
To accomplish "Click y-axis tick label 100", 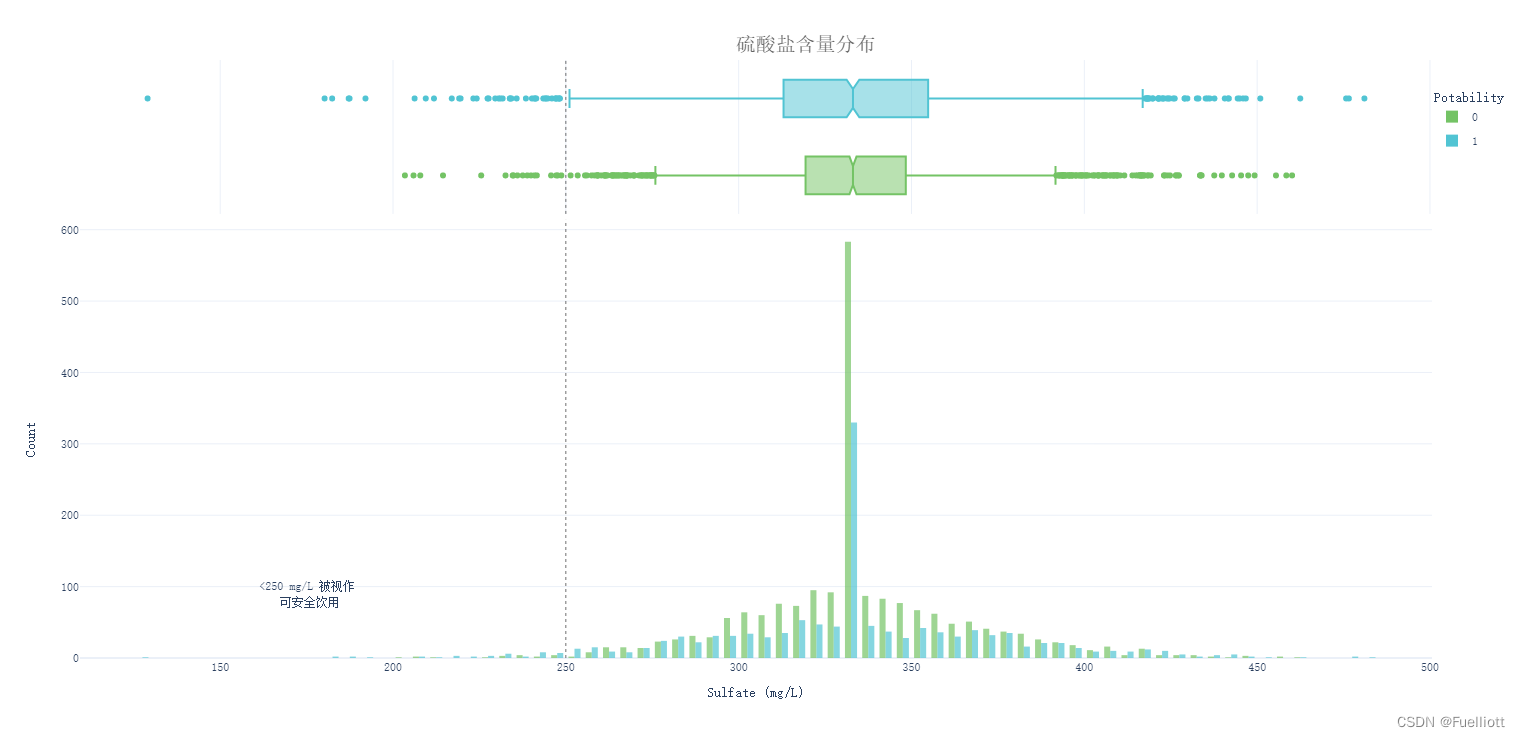I will (x=69, y=587).
